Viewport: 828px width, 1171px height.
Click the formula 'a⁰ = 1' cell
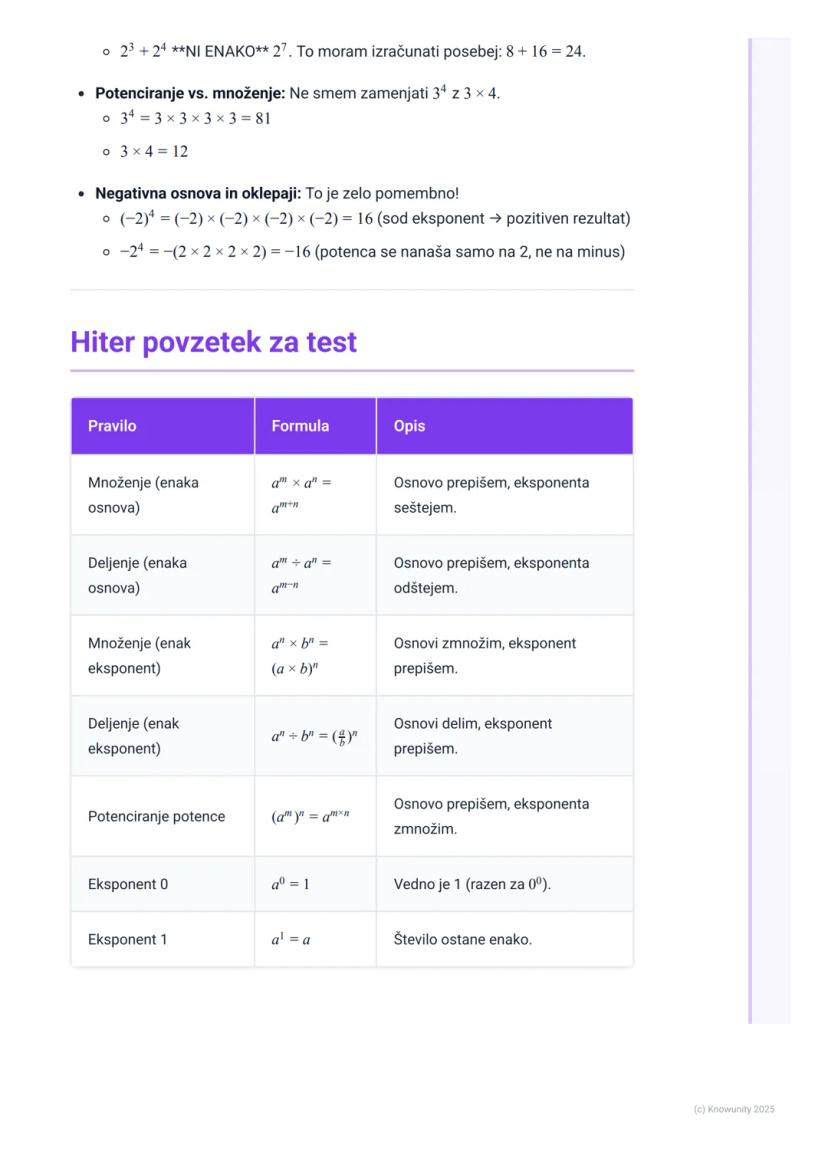[290, 884]
